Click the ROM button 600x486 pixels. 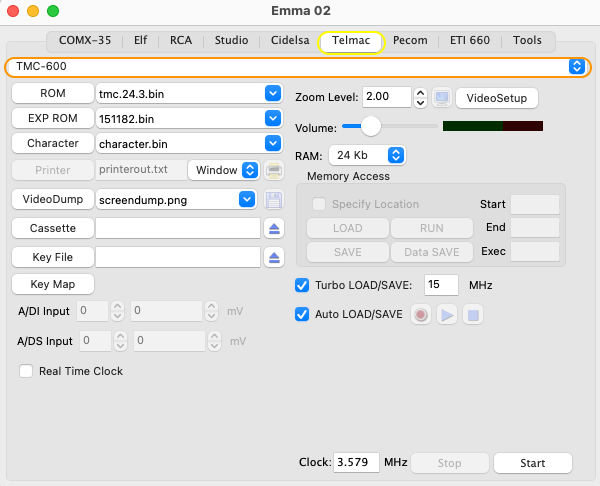click(x=53, y=93)
